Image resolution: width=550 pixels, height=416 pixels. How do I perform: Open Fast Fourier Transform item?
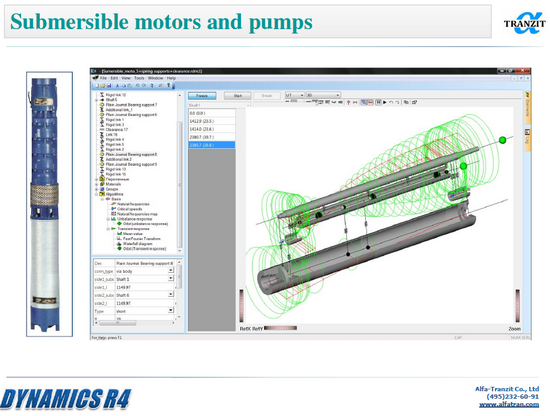tap(141, 239)
